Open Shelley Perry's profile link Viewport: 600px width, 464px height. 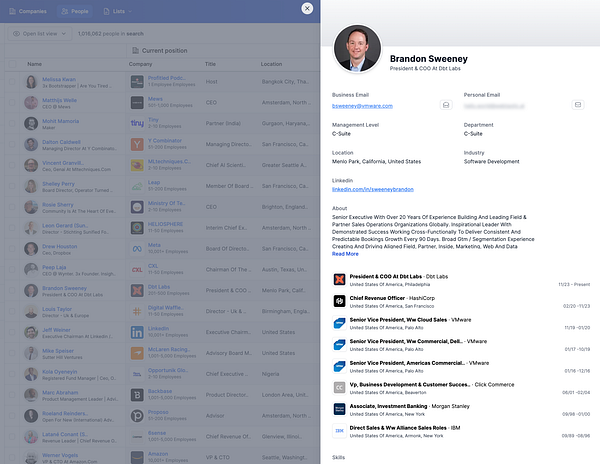(x=58, y=184)
